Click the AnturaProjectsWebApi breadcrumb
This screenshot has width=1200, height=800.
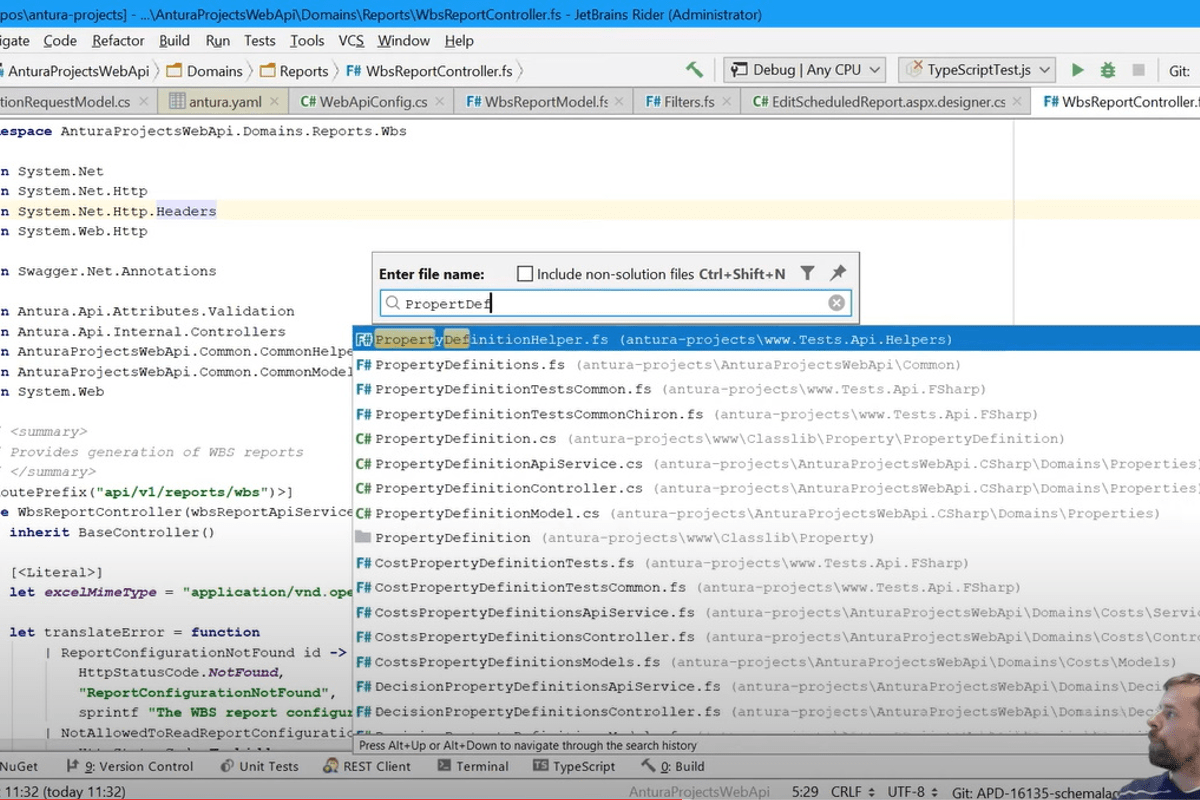[x=75, y=71]
